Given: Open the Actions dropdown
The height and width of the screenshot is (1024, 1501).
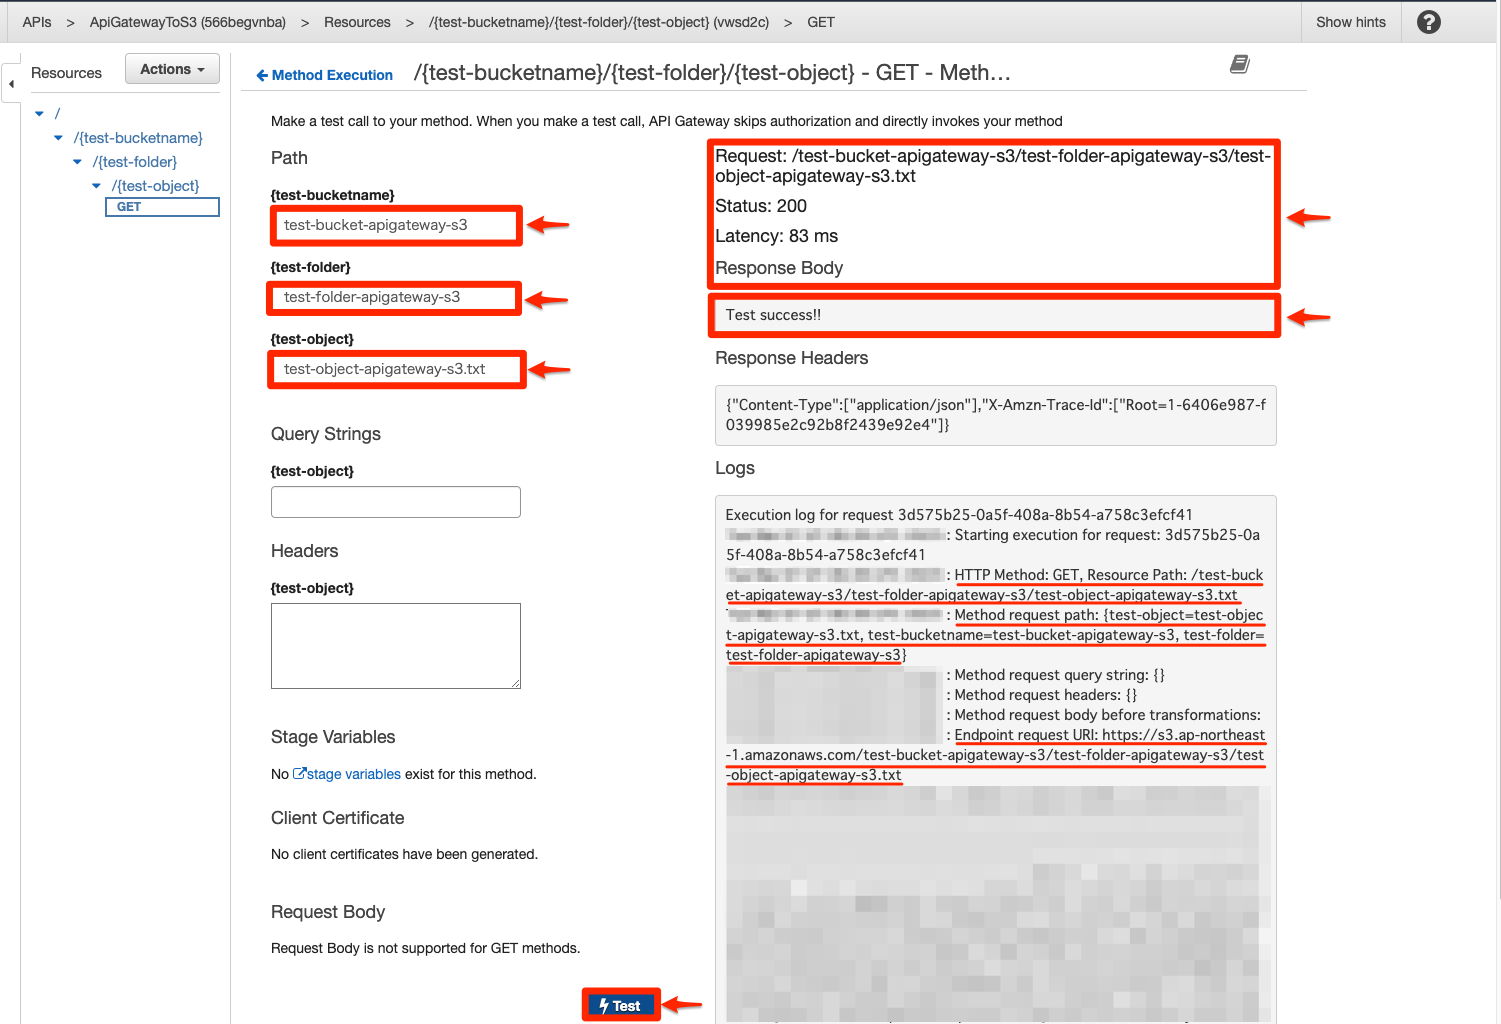Looking at the screenshot, I should (x=171, y=68).
